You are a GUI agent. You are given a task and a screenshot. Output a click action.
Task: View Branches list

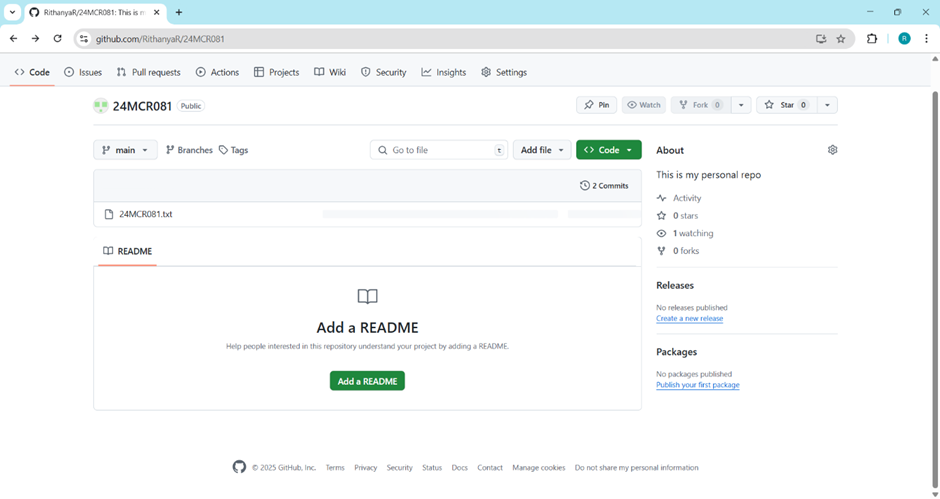(189, 150)
